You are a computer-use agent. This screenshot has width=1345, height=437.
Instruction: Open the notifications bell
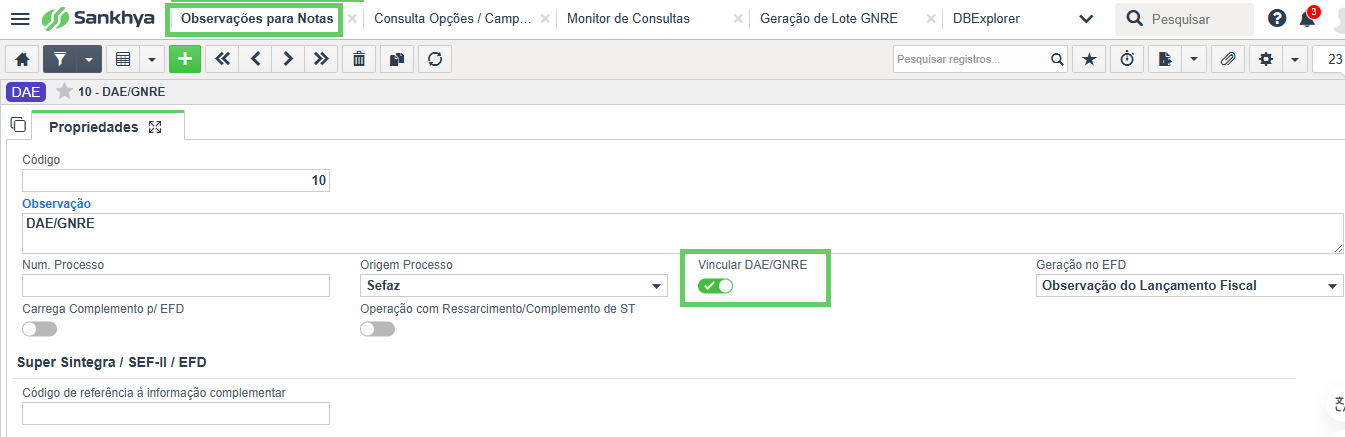pos(1307,18)
